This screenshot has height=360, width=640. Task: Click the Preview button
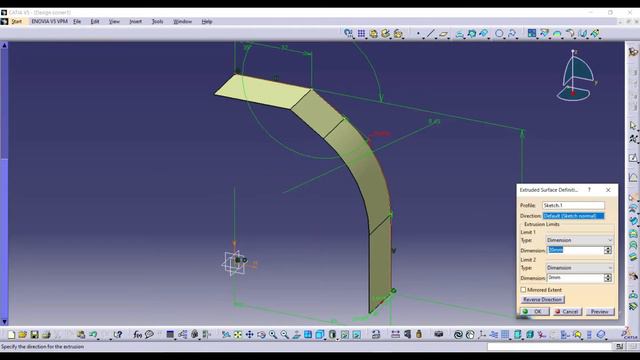(x=600, y=311)
